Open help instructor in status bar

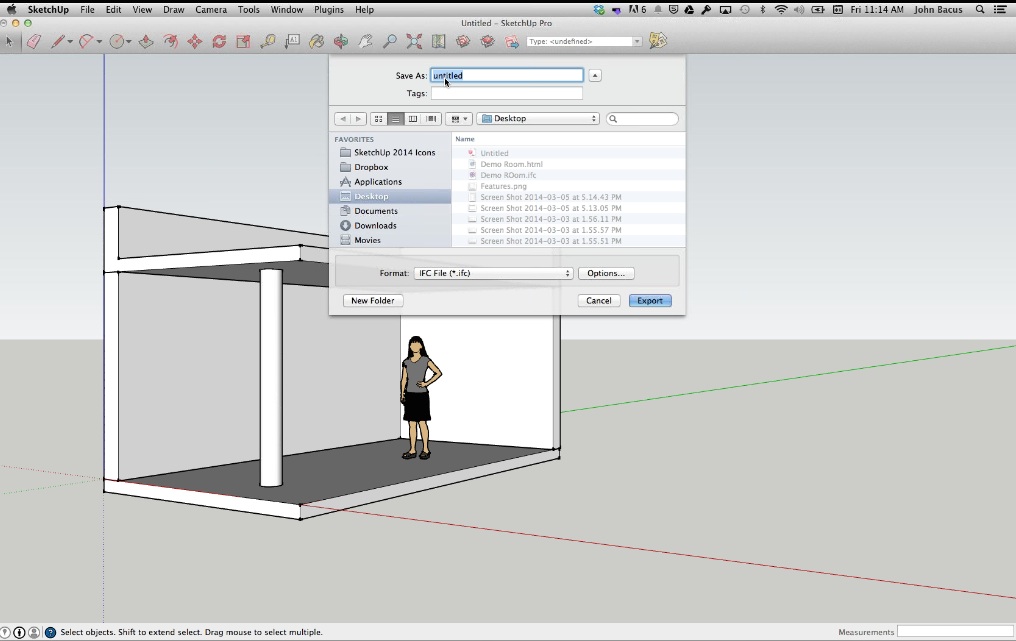click(50, 632)
